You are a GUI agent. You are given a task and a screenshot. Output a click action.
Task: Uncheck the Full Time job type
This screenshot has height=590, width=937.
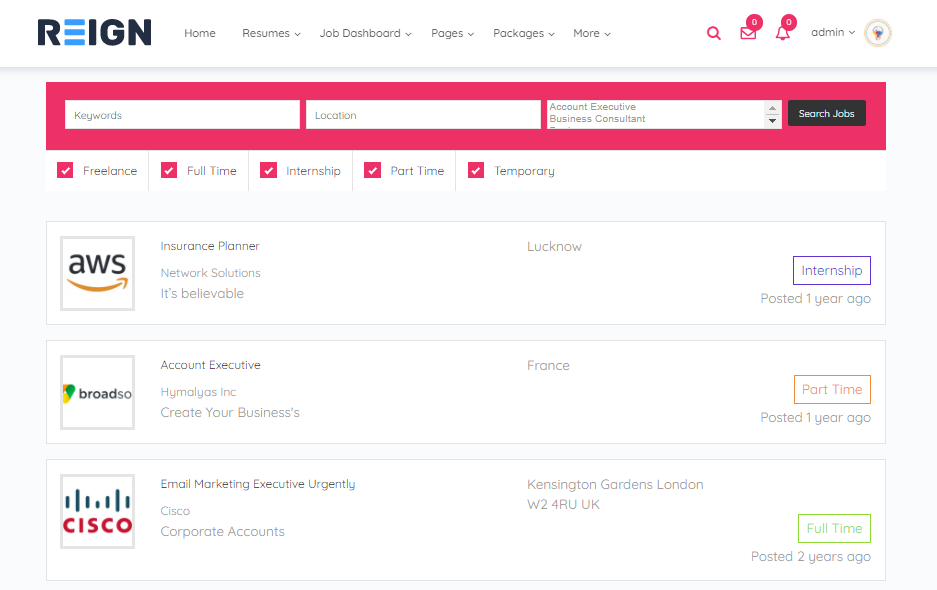coord(169,170)
